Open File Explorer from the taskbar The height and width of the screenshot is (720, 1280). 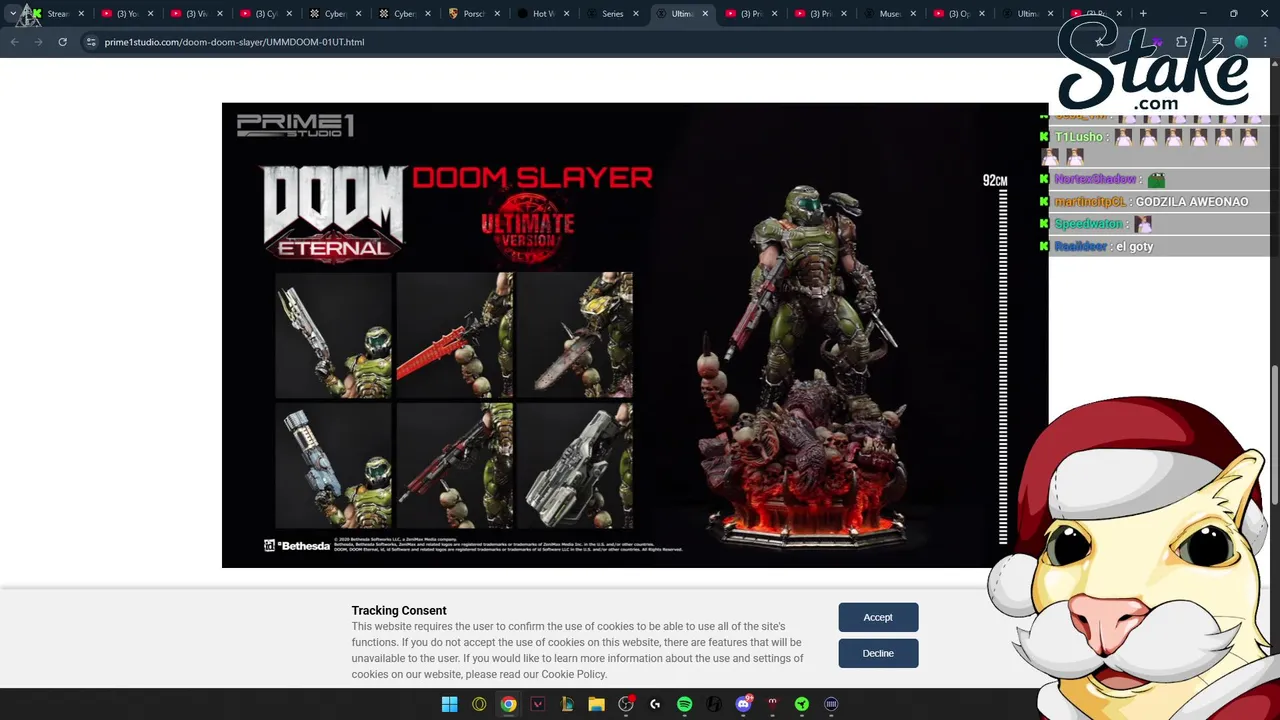coord(596,704)
